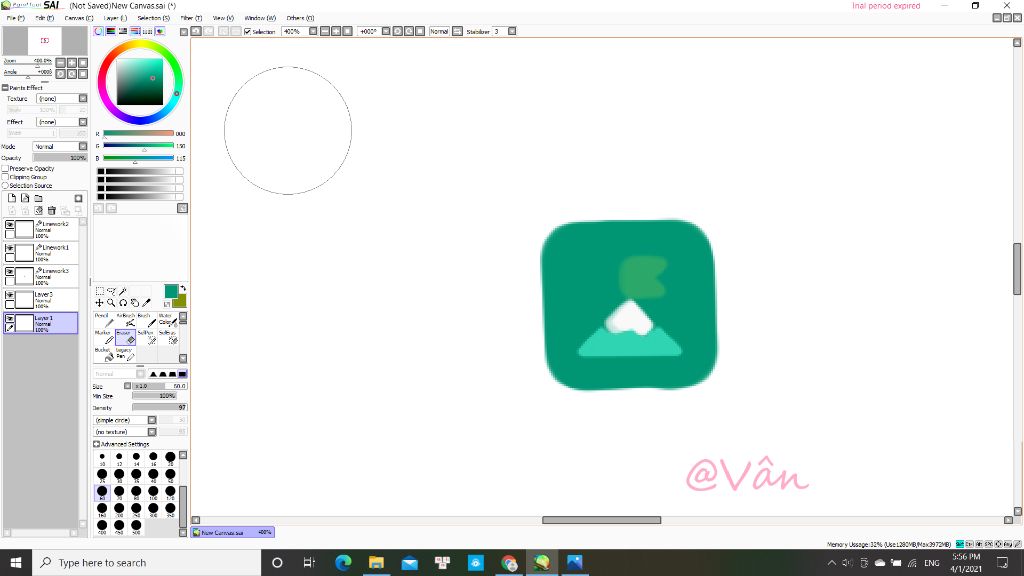Select the eyedropper color picker tool
This screenshot has width=1024, height=576.
click(146, 303)
